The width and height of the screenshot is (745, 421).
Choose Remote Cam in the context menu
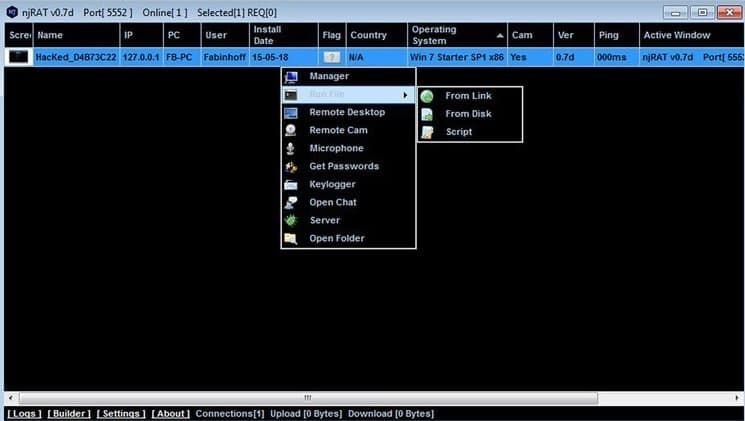pos(348,130)
